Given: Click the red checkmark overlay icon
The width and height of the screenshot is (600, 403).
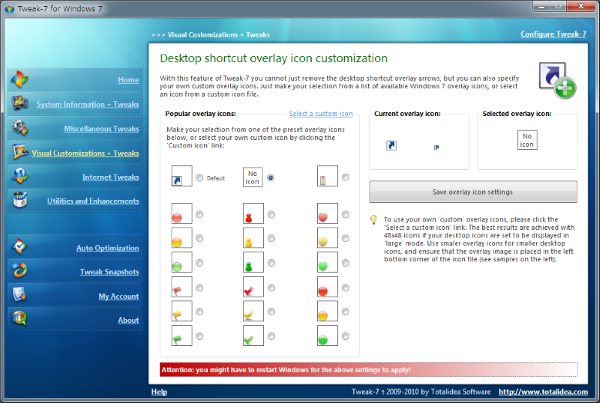Looking at the screenshot, I should pyautogui.click(x=253, y=287).
